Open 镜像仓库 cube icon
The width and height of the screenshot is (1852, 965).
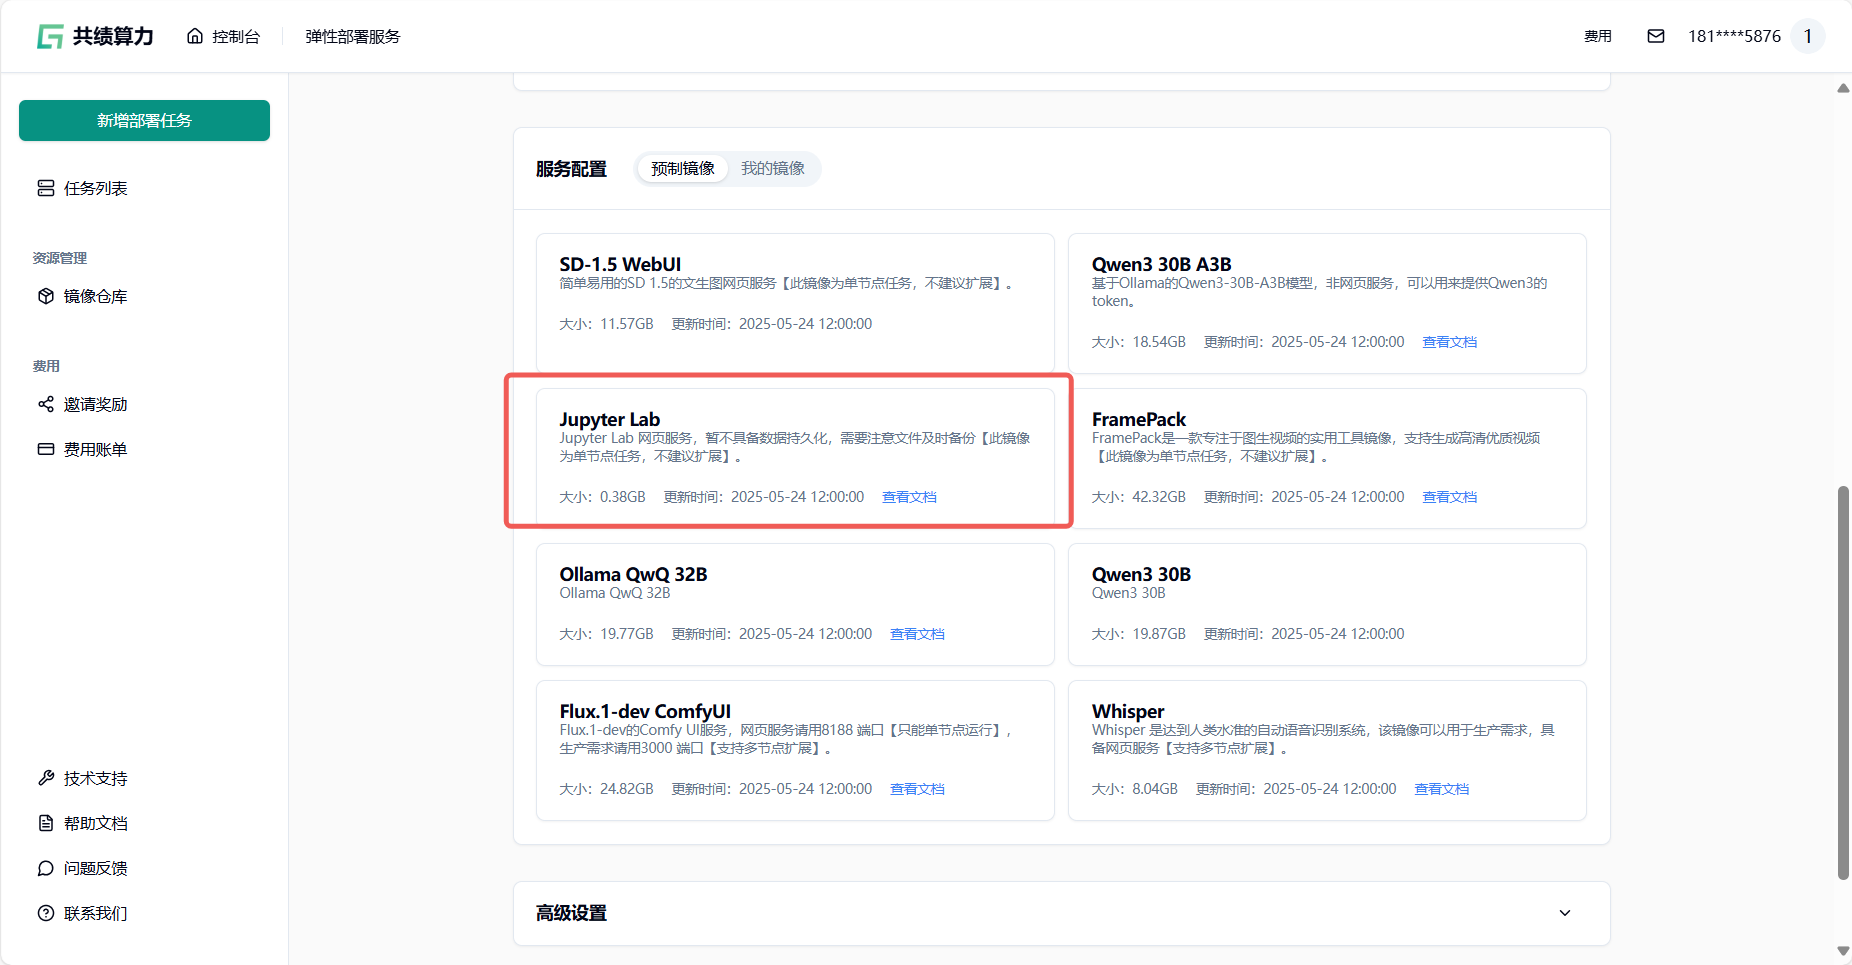point(46,296)
